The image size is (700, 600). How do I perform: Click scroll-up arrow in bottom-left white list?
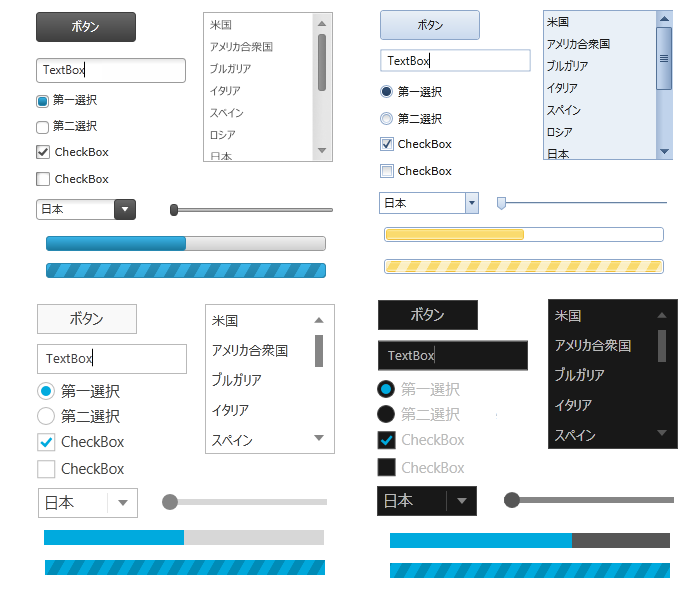319,320
